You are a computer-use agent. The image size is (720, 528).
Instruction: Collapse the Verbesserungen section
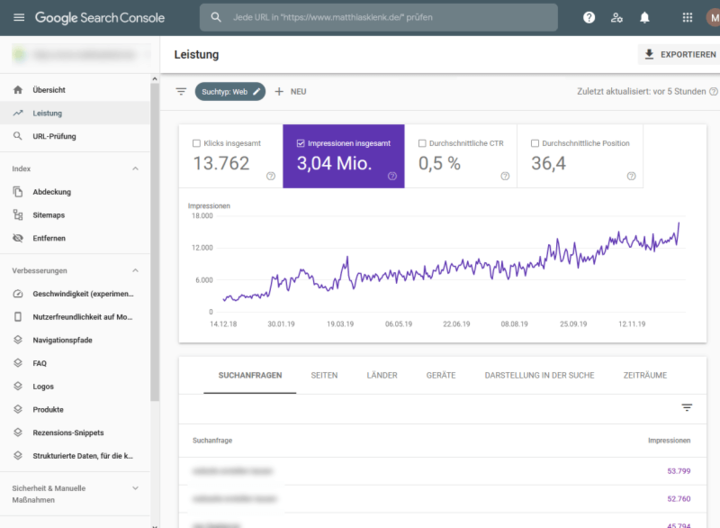(136, 270)
